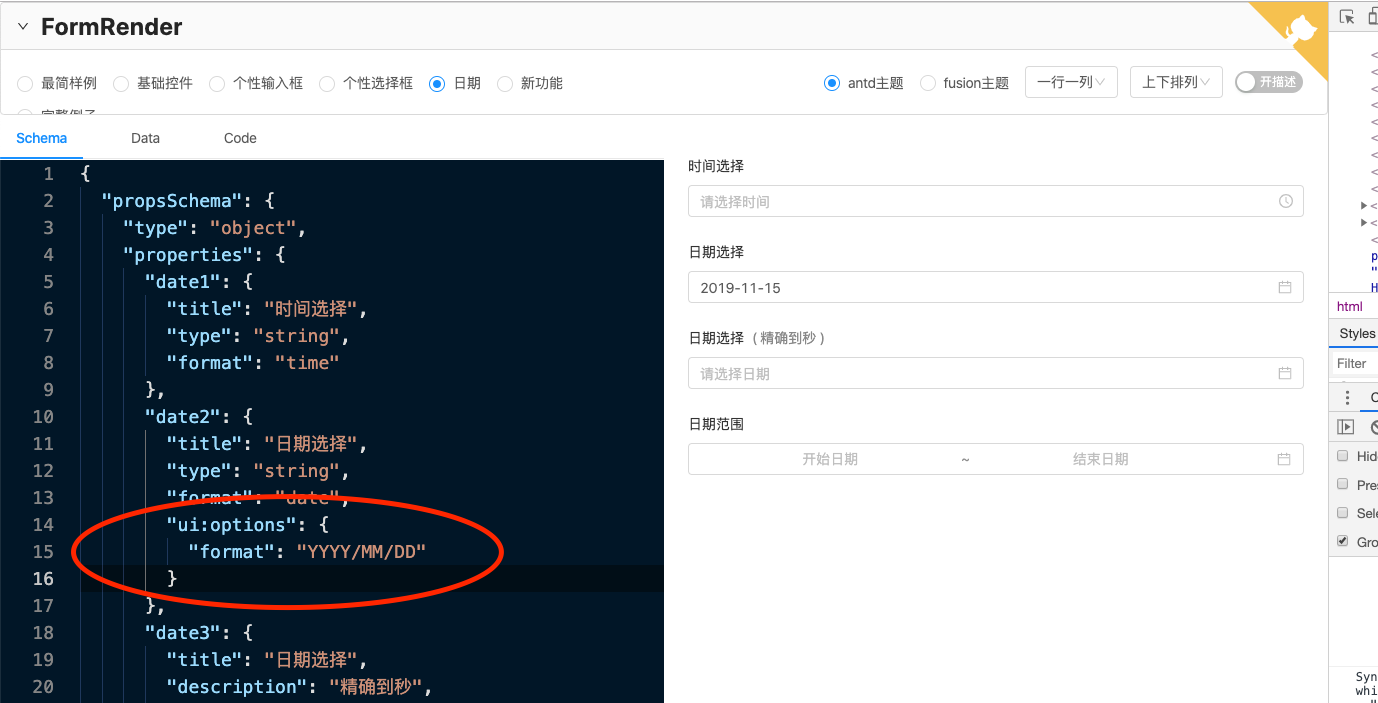Select the 基础控件 radio option
The height and width of the screenshot is (703, 1378).
tap(121, 84)
